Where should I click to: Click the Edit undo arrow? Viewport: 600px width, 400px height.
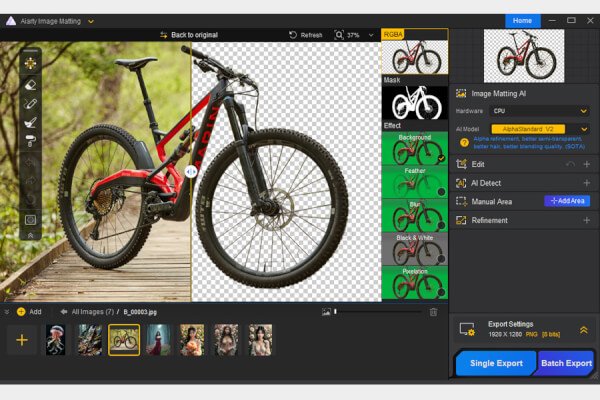click(x=570, y=164)
